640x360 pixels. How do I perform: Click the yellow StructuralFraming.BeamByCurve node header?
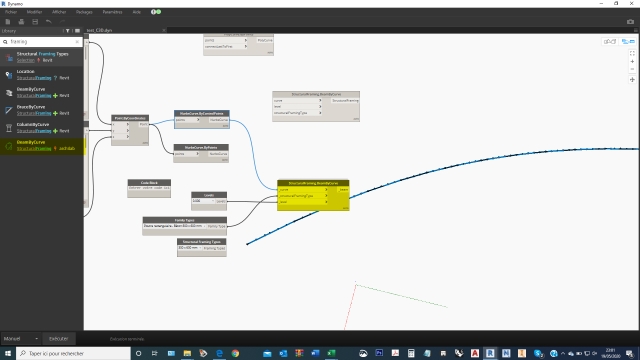point(313,183)
